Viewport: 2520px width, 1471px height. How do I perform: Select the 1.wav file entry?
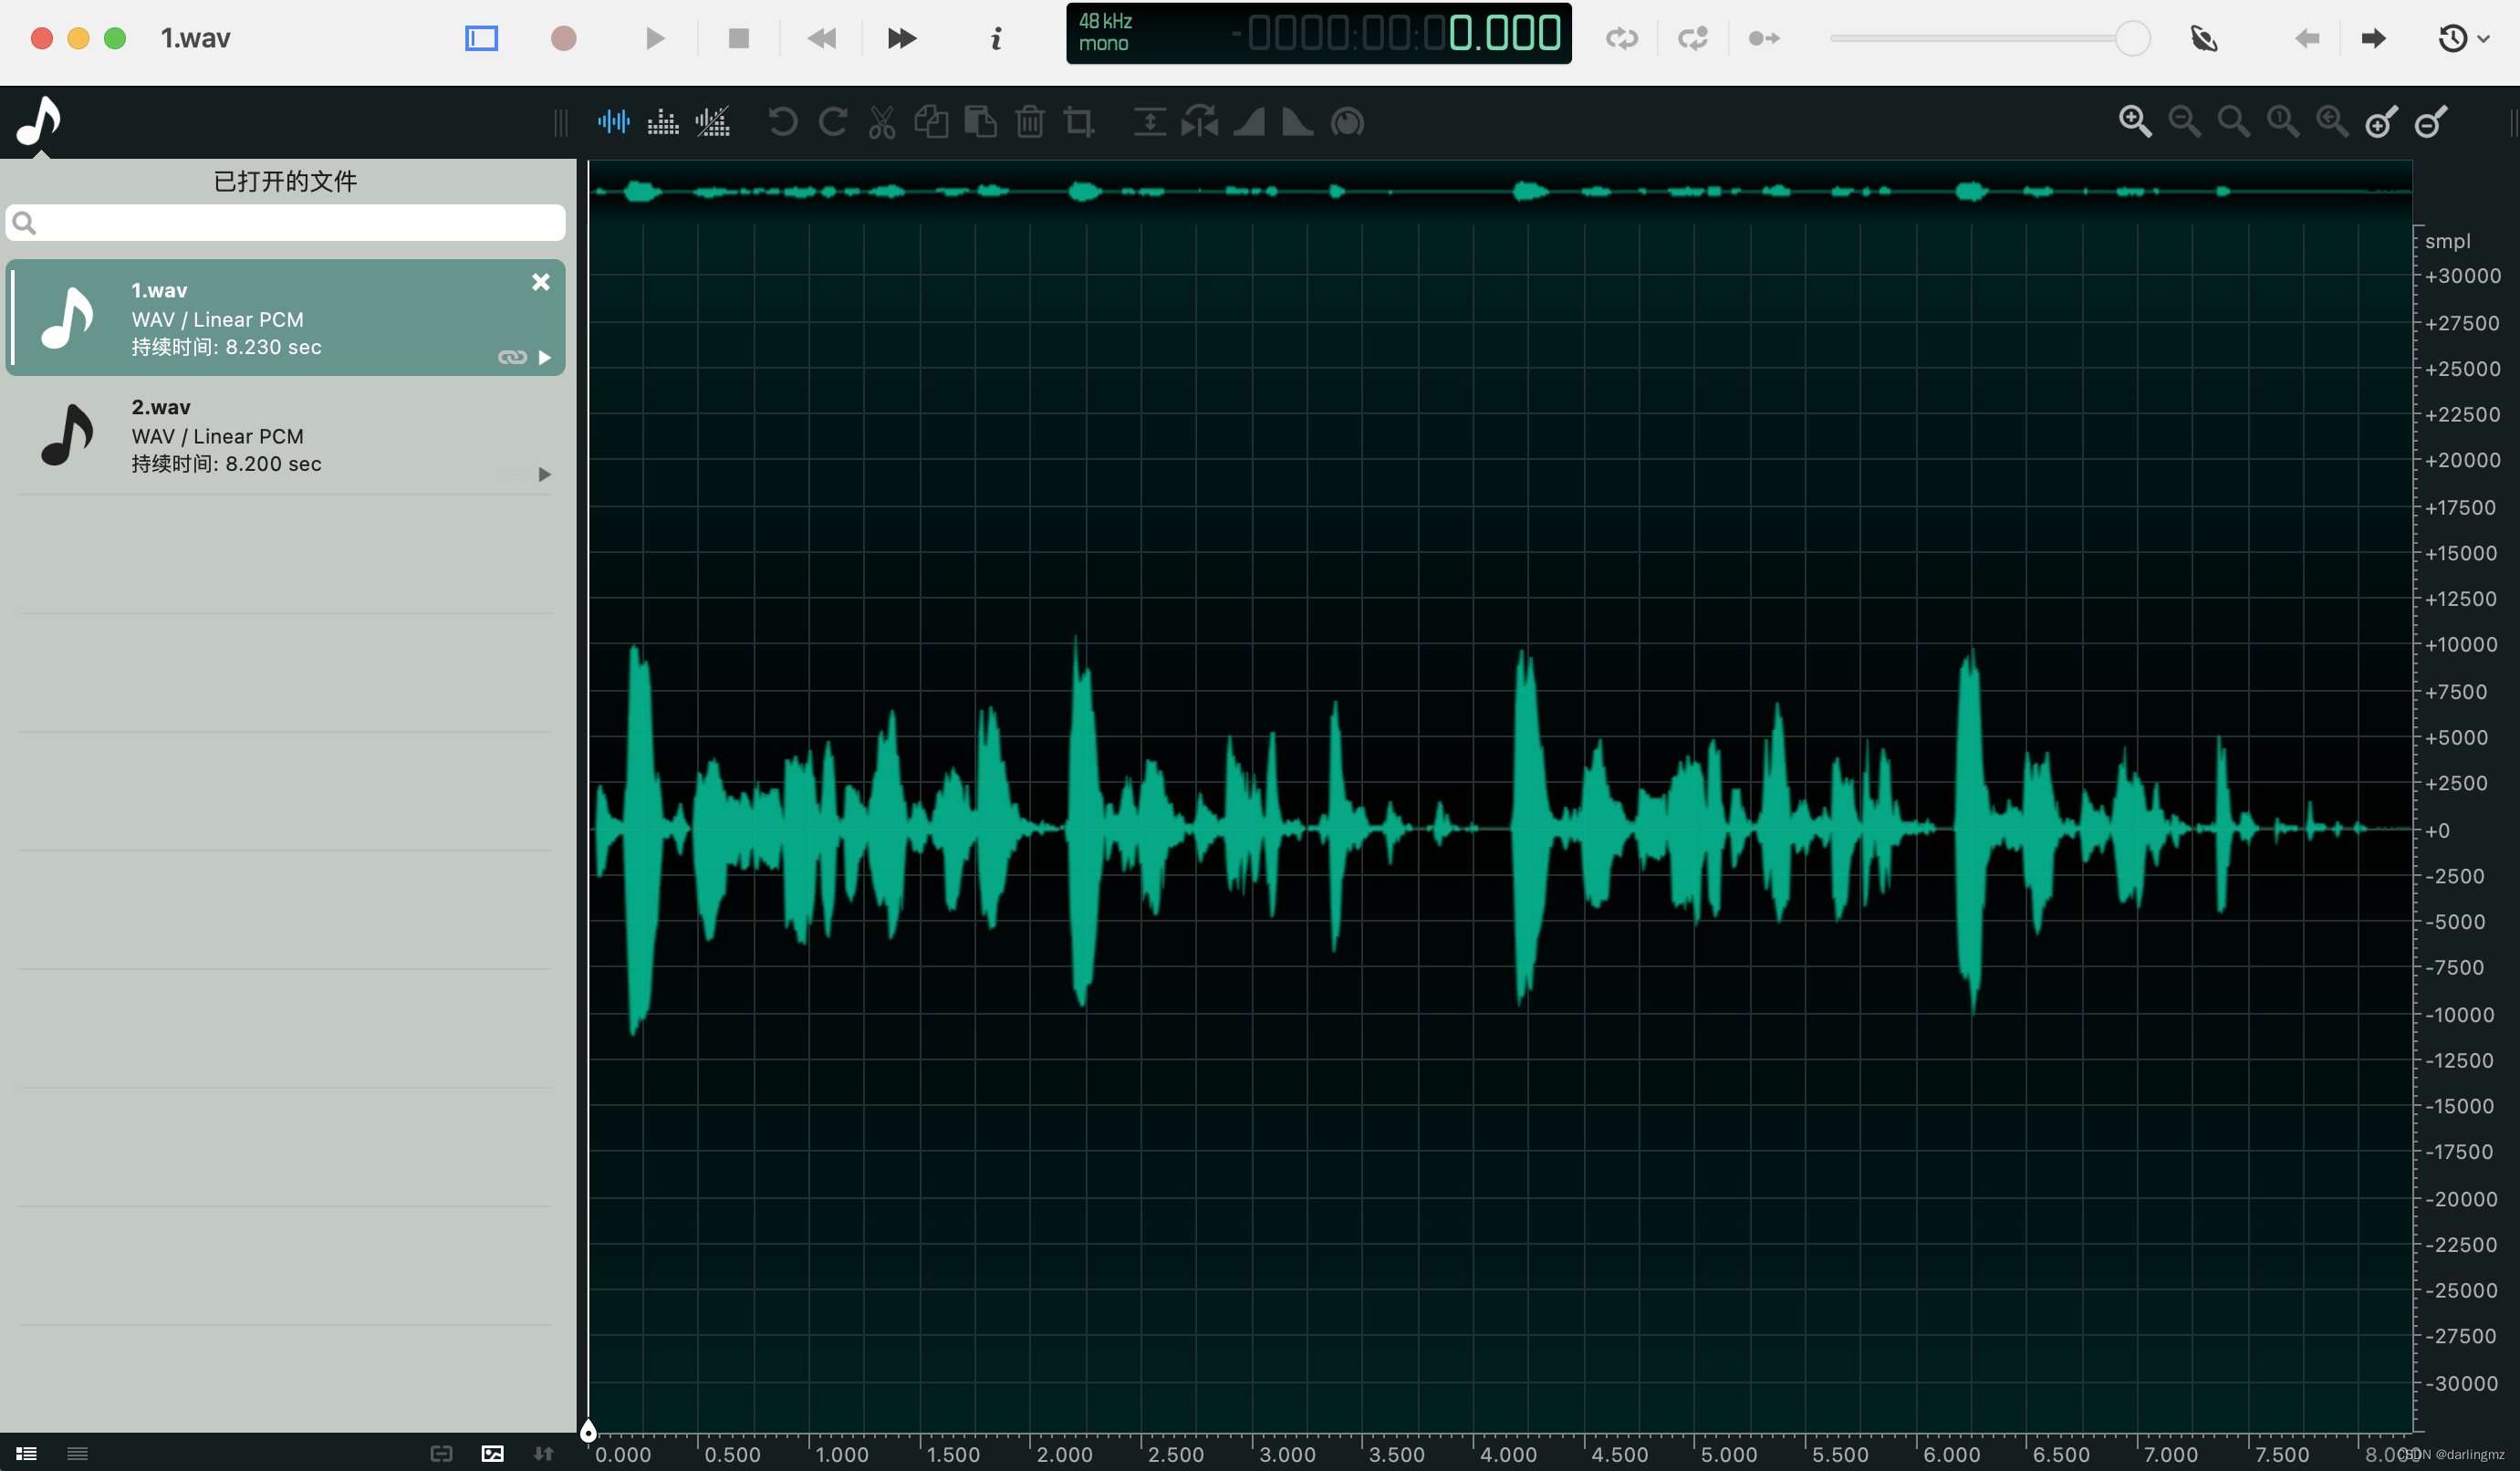click(x=285, y=318)
